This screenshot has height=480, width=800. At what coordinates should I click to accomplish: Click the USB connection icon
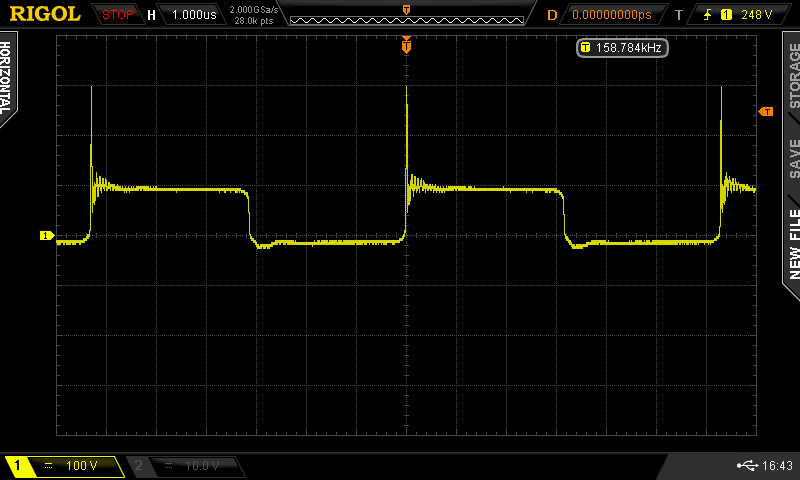click(746, 466)
